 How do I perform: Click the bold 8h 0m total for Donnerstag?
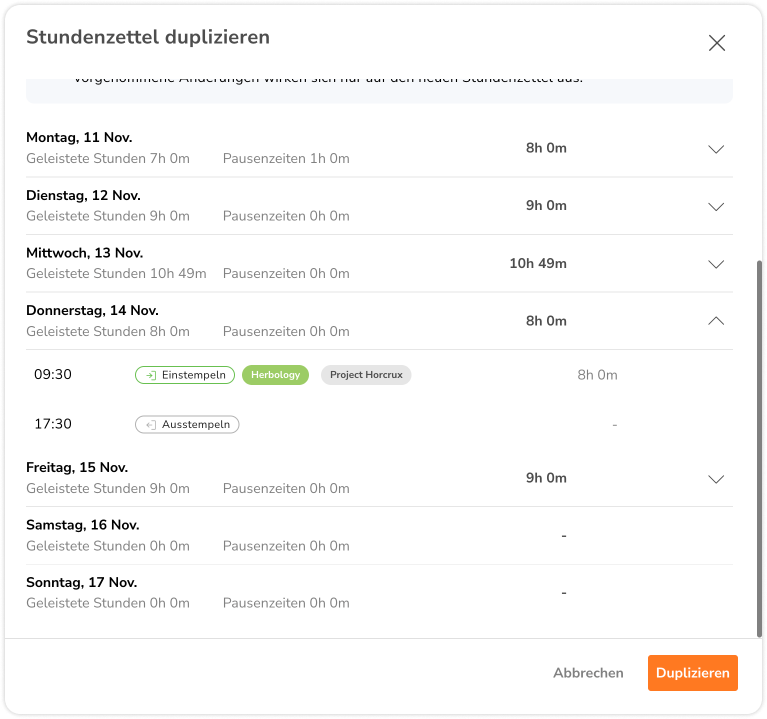[x=546, y=321]
